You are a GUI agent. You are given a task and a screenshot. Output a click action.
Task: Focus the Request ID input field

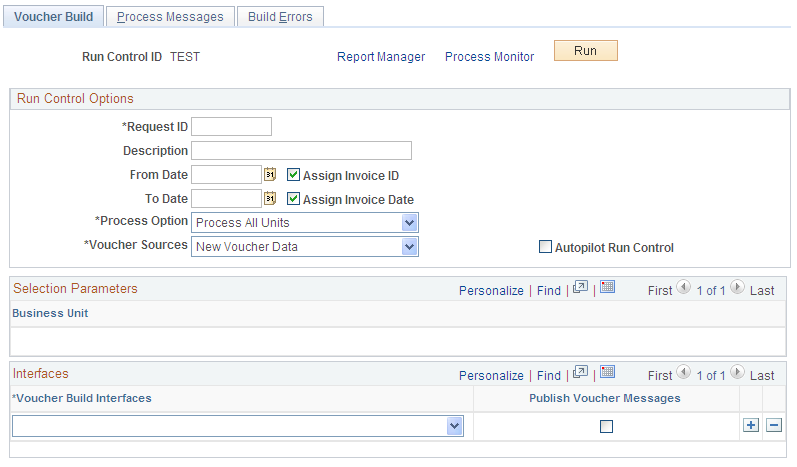[231, 127]
